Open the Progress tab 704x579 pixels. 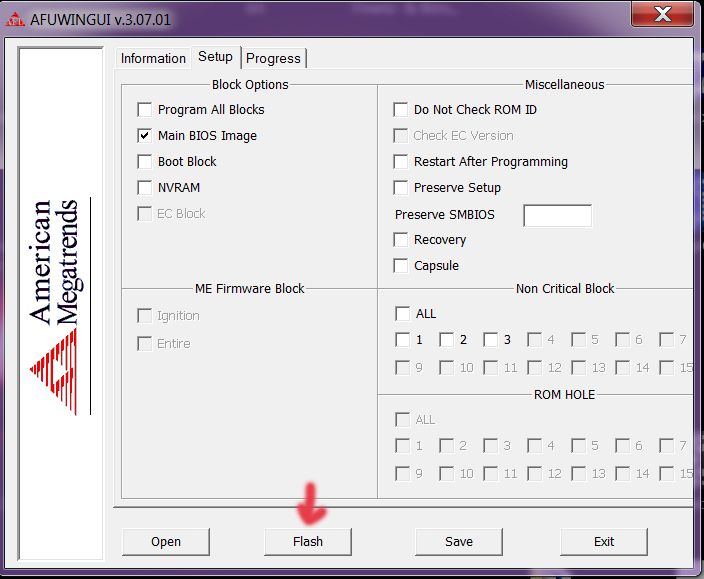point(273,58)
